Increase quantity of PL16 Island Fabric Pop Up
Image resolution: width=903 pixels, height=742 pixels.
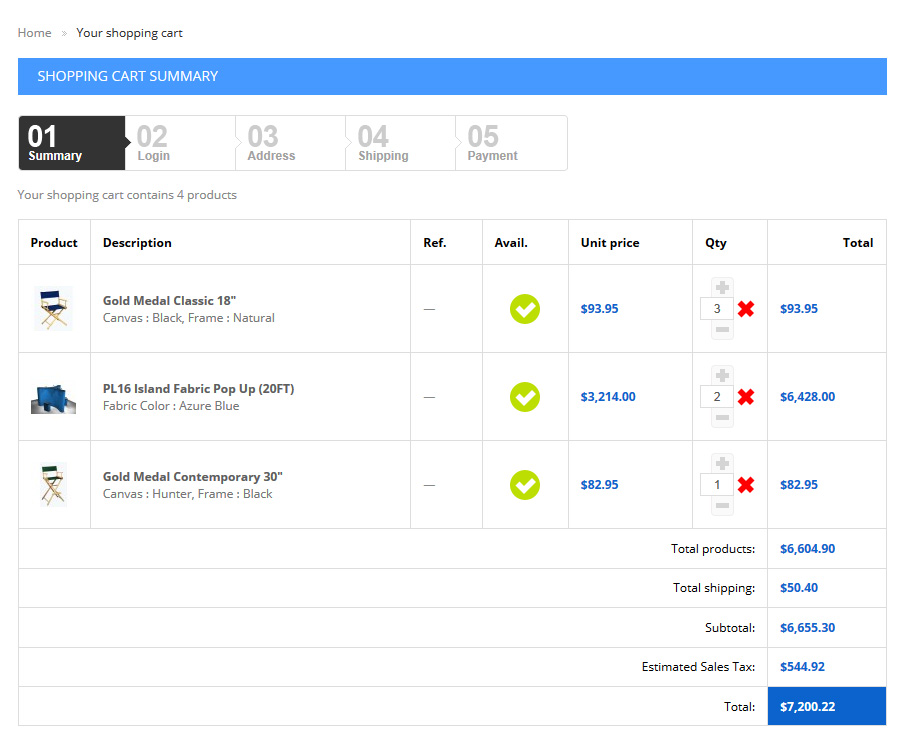coord(722,376)
